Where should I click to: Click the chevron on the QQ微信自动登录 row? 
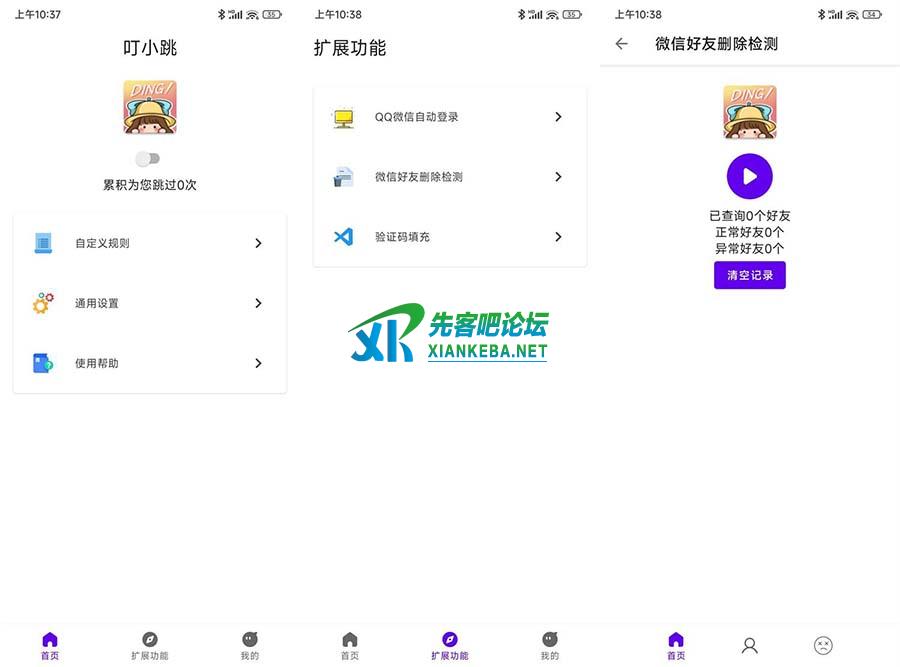(558, 117)
